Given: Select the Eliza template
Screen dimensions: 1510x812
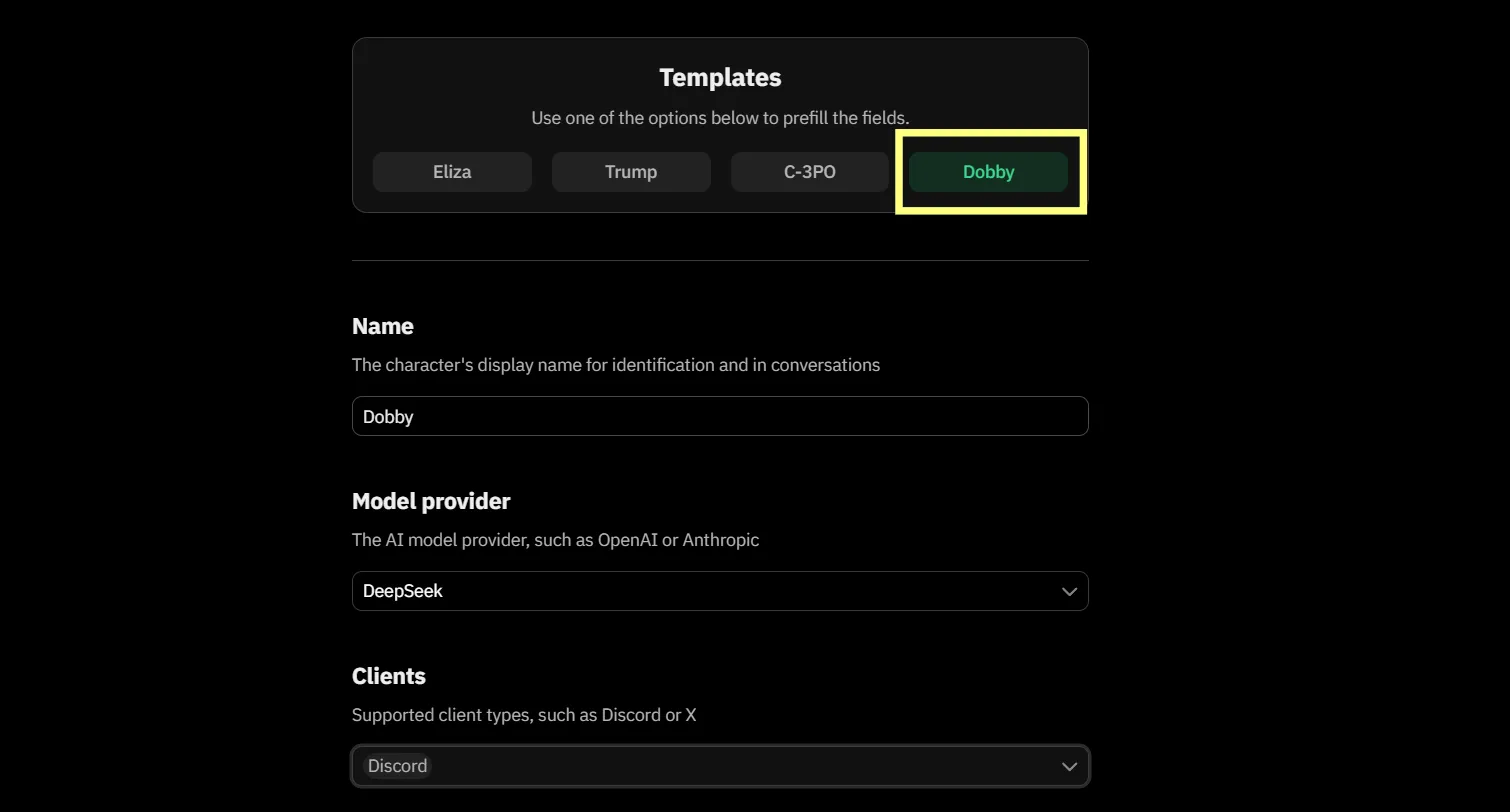Looking at the screenshot, I should pyautogui.click(x=452, y=172).
